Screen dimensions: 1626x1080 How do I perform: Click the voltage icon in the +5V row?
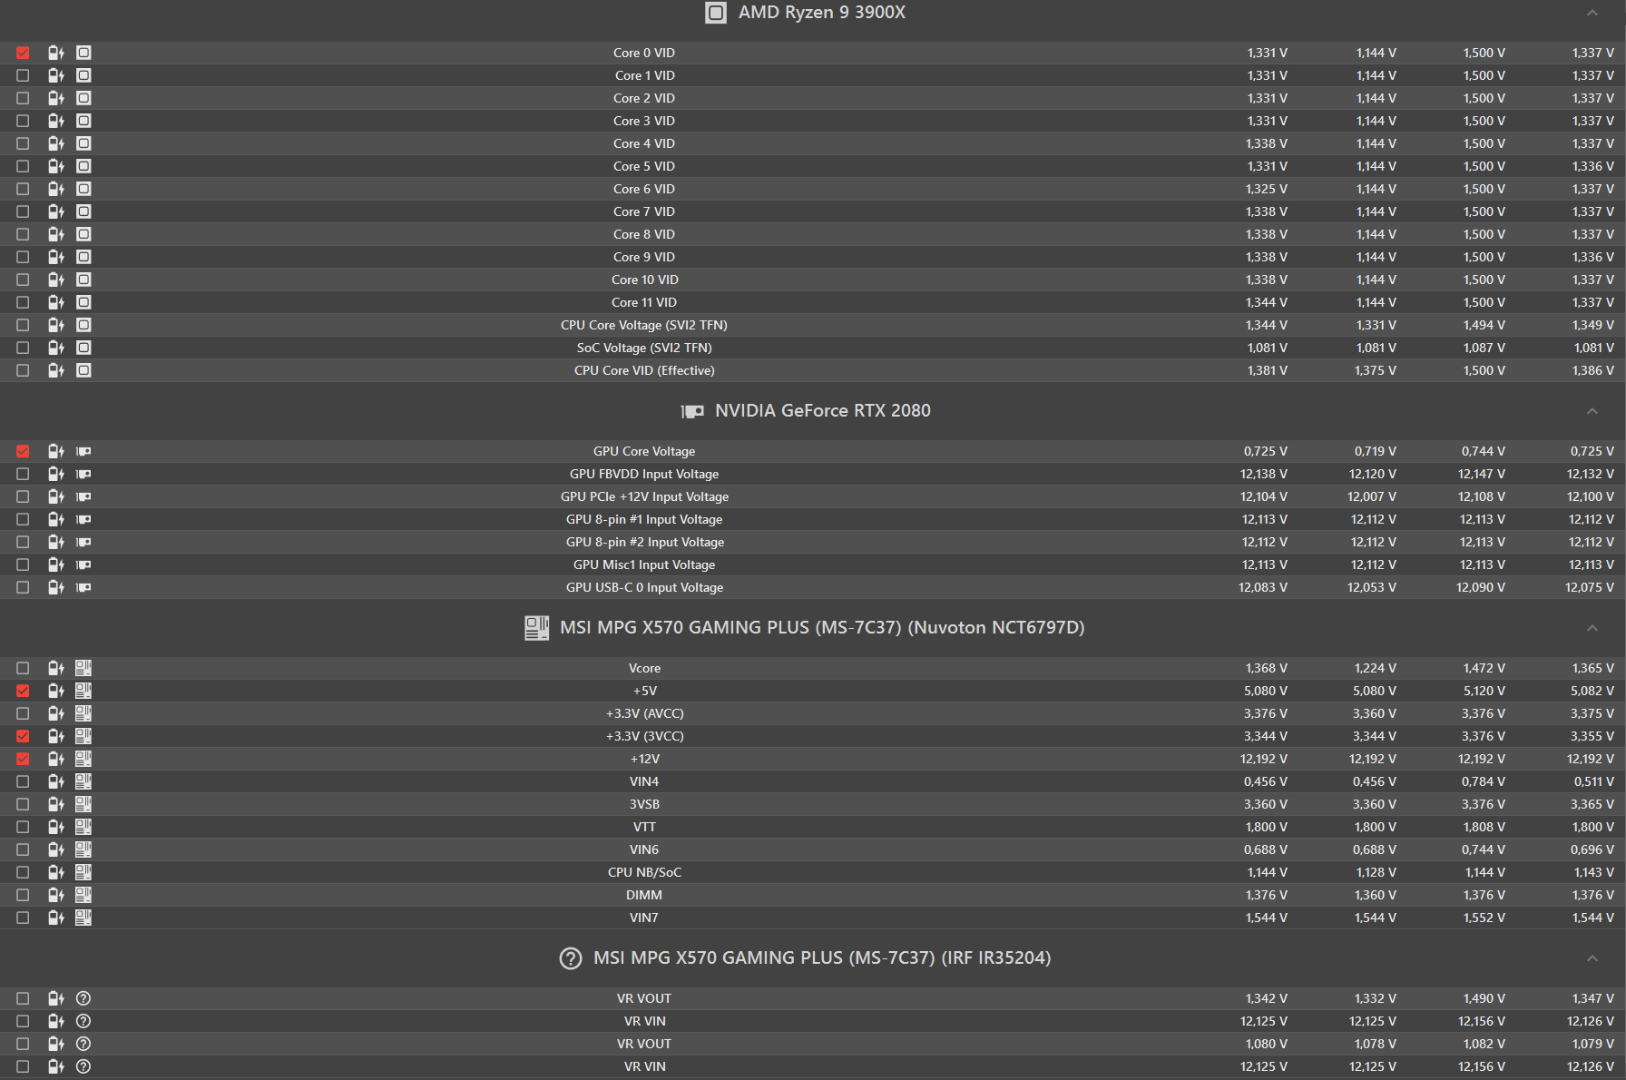(x=56, y=691)
